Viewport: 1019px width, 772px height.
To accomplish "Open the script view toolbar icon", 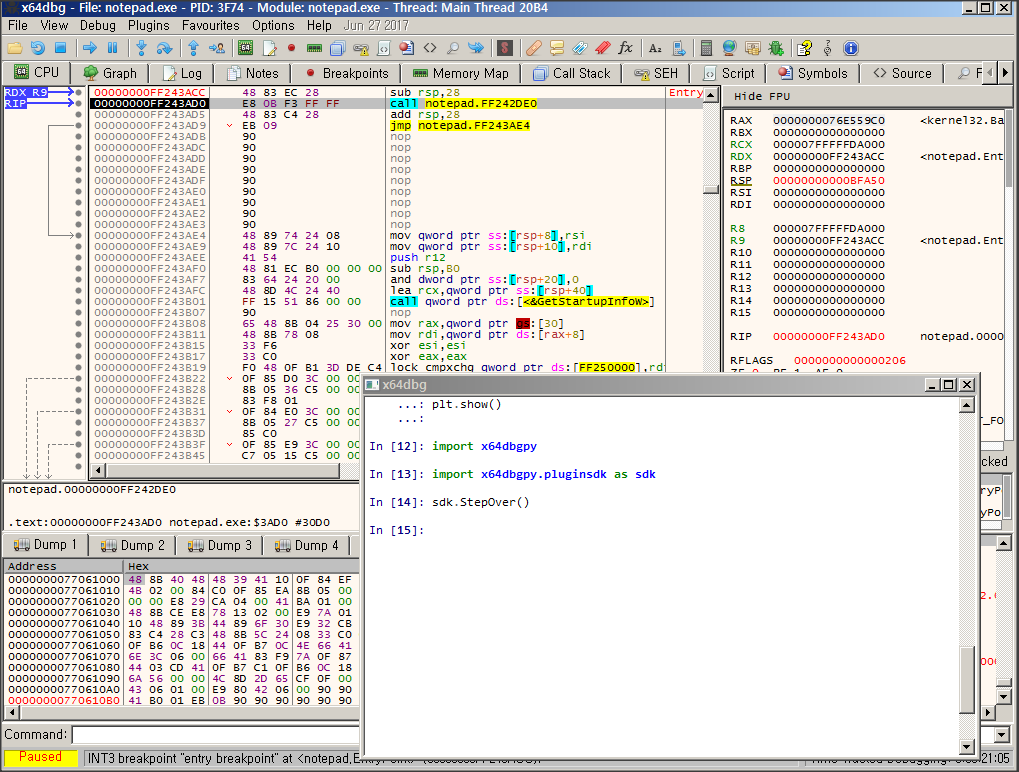I will (383, 48).
